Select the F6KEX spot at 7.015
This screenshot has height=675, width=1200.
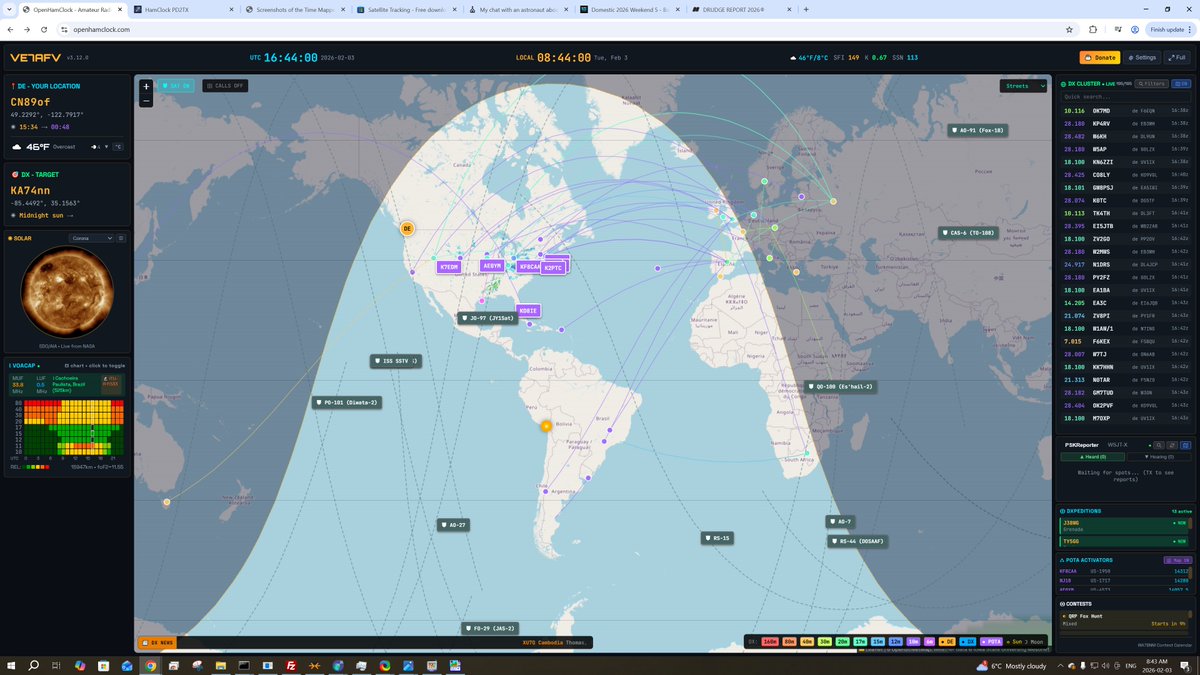(x=1125, y=341)
